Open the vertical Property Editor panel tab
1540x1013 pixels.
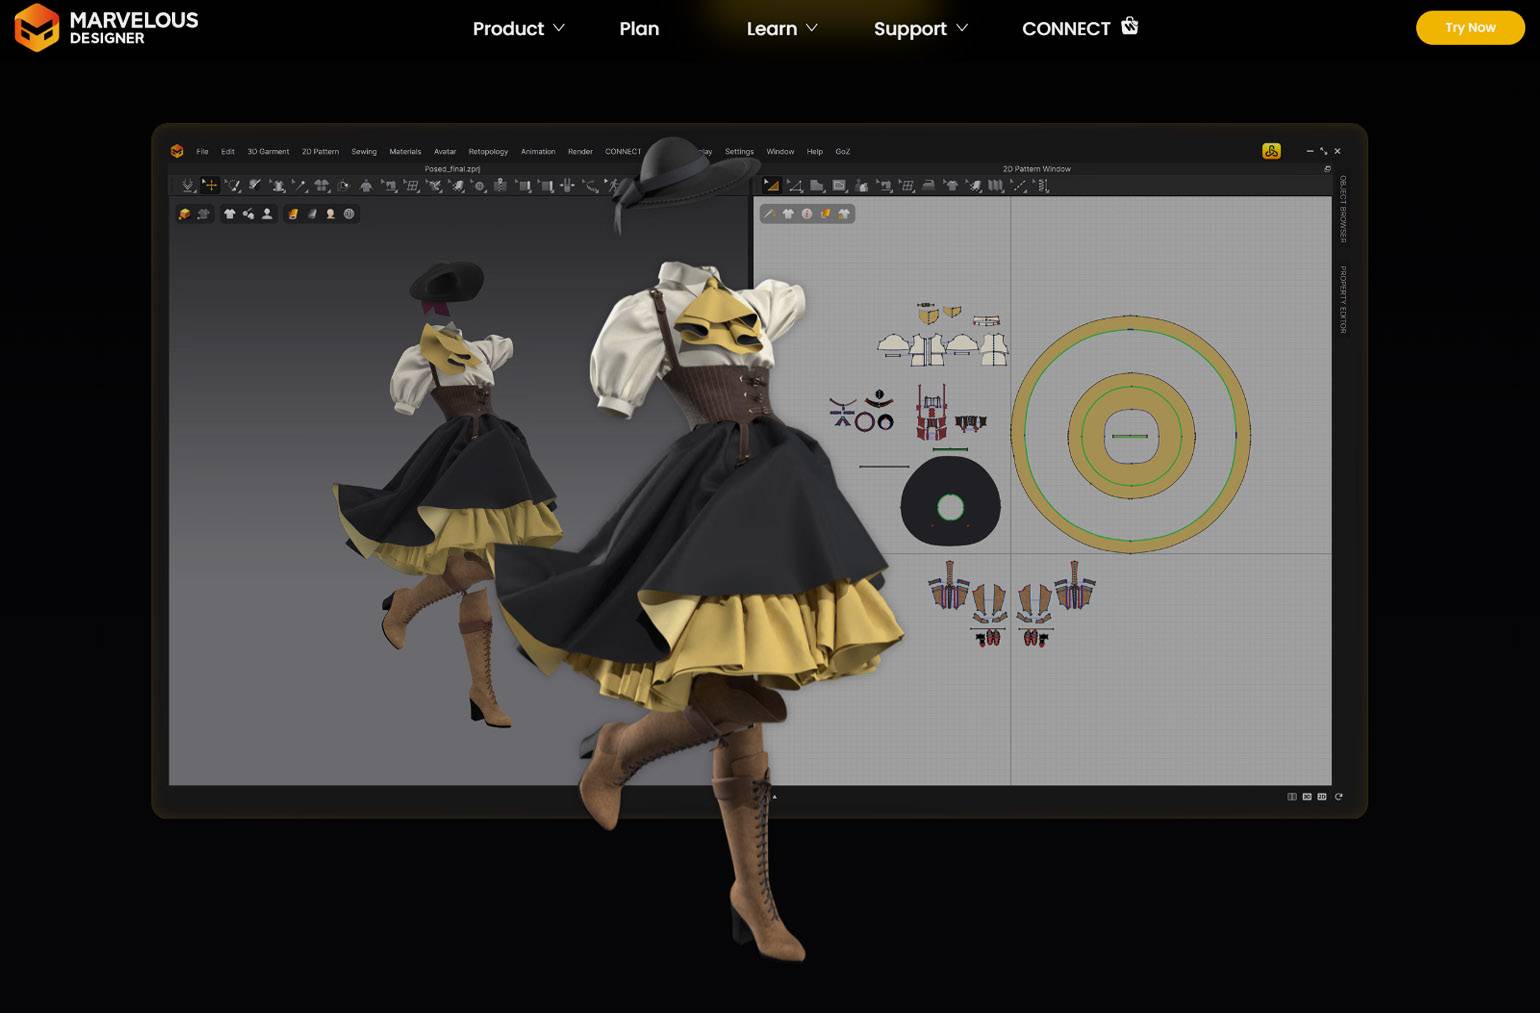tap(1343, 300)
